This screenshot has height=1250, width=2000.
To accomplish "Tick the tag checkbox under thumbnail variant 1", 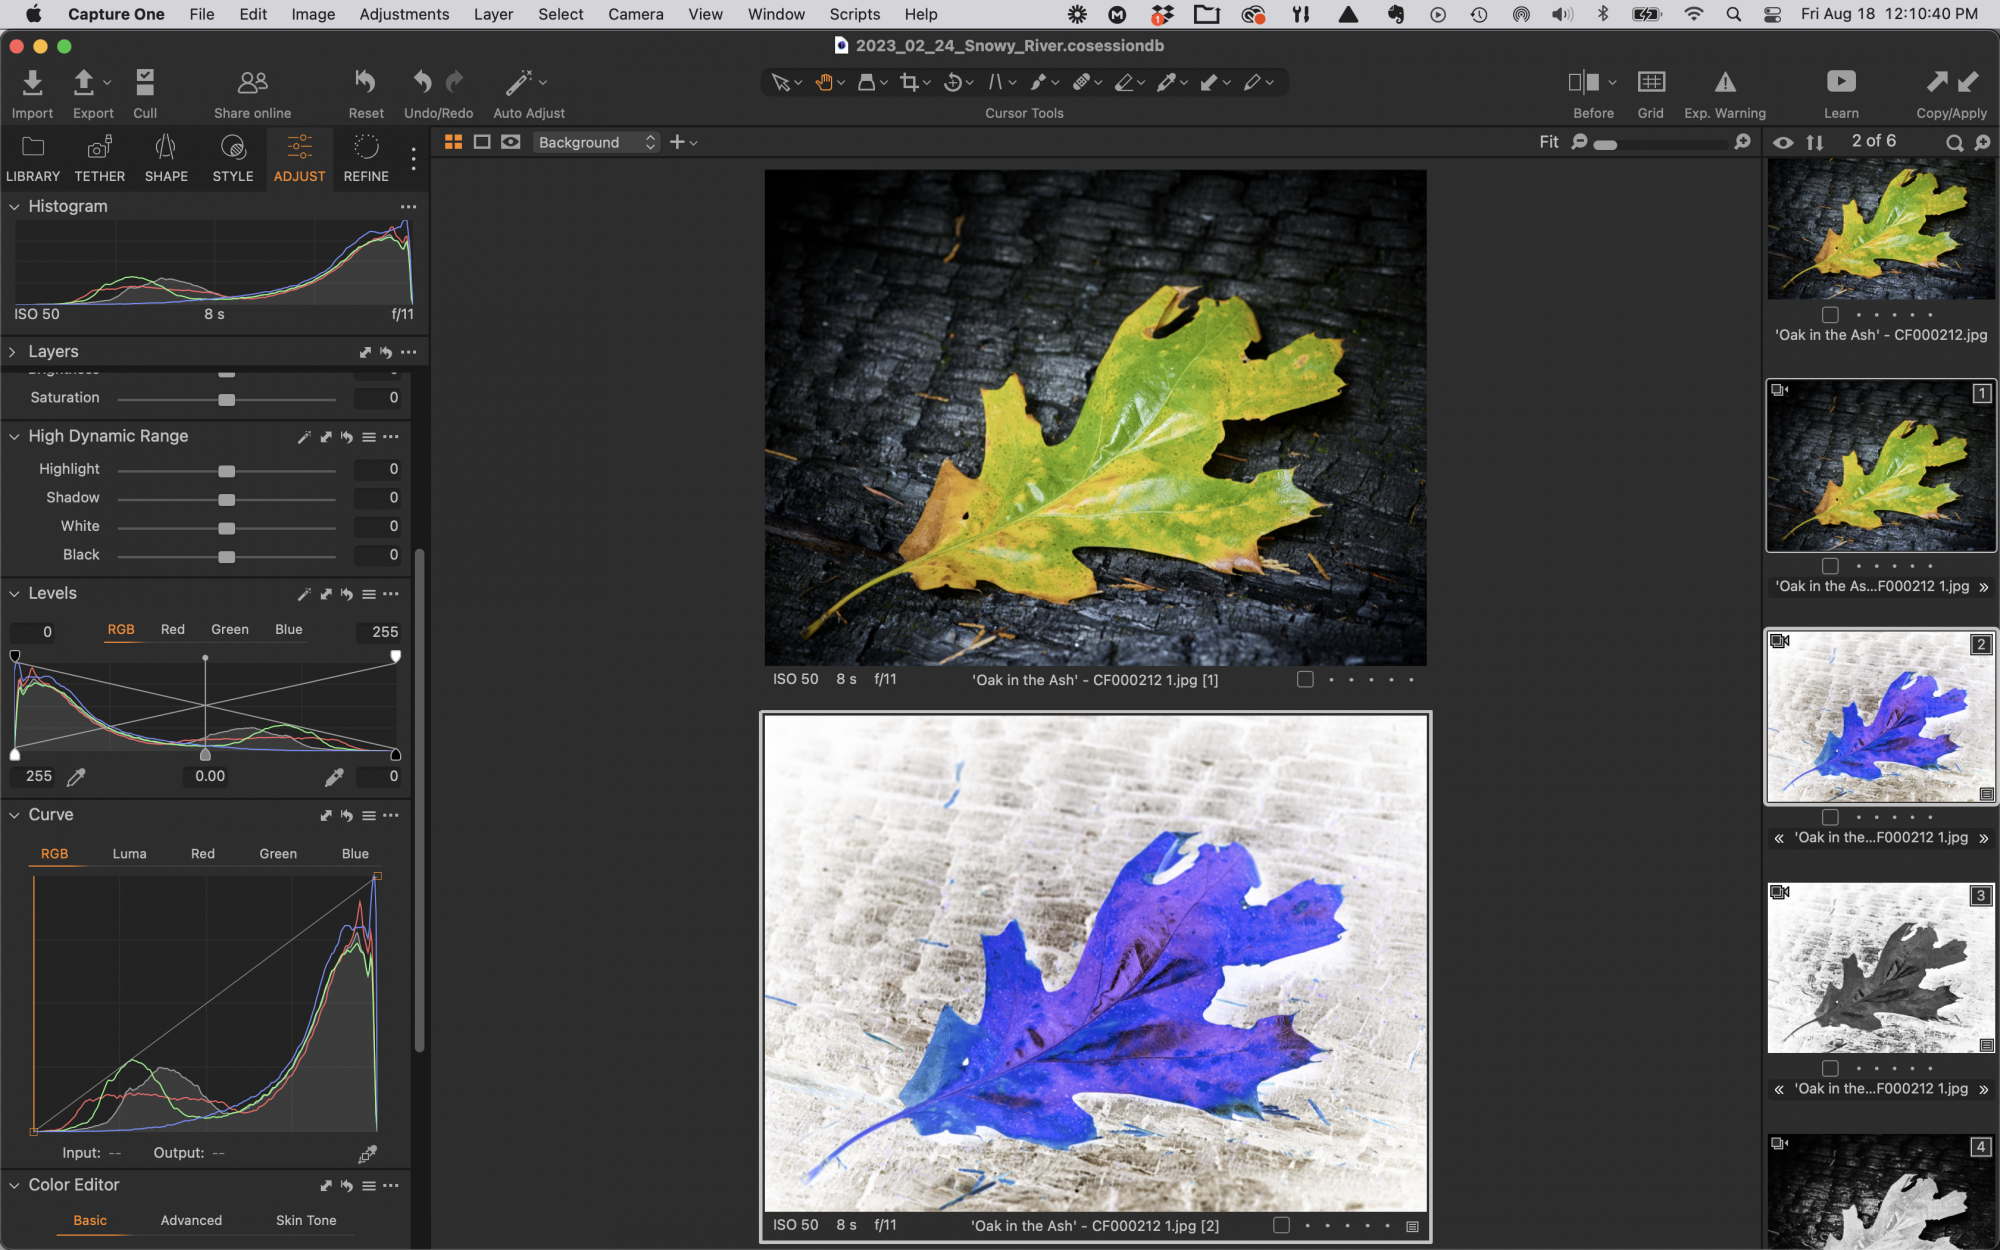I will pyautogui.click(x=1830, y=565).
